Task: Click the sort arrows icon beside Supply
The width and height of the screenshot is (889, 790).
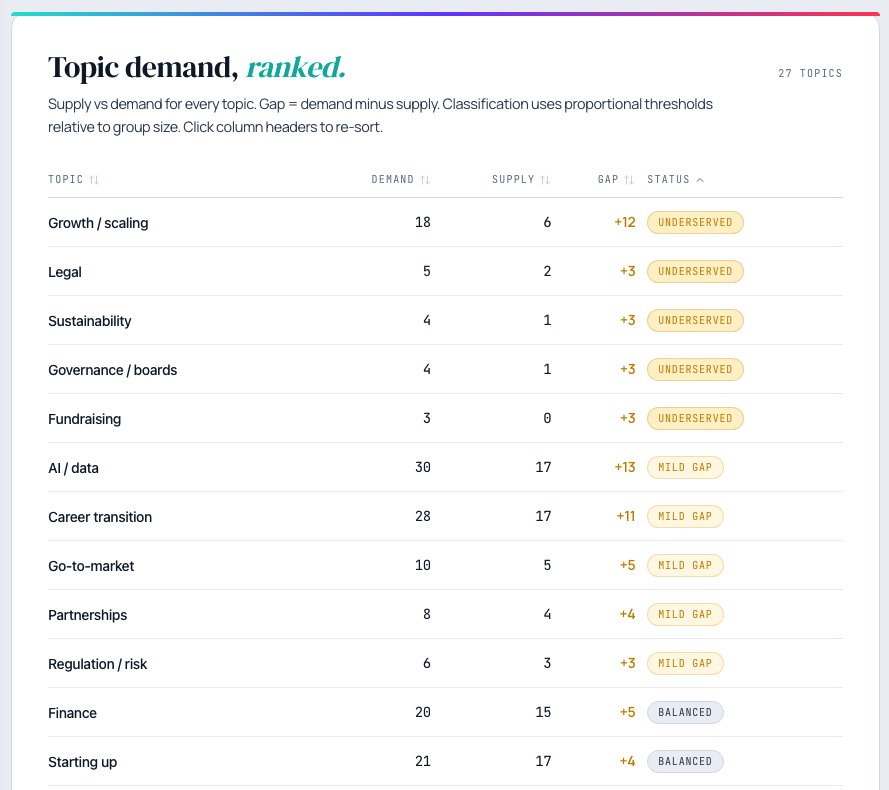Action: click(x=545, y=180)
